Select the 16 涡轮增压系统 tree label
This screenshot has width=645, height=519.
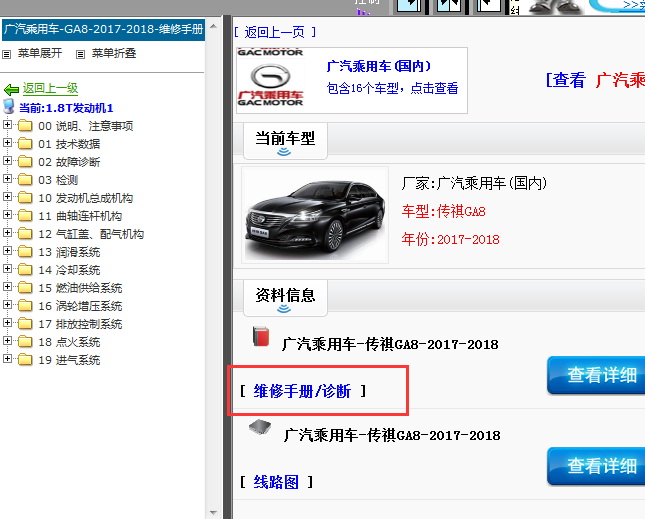pyautogui.click(x=80, y=306)
